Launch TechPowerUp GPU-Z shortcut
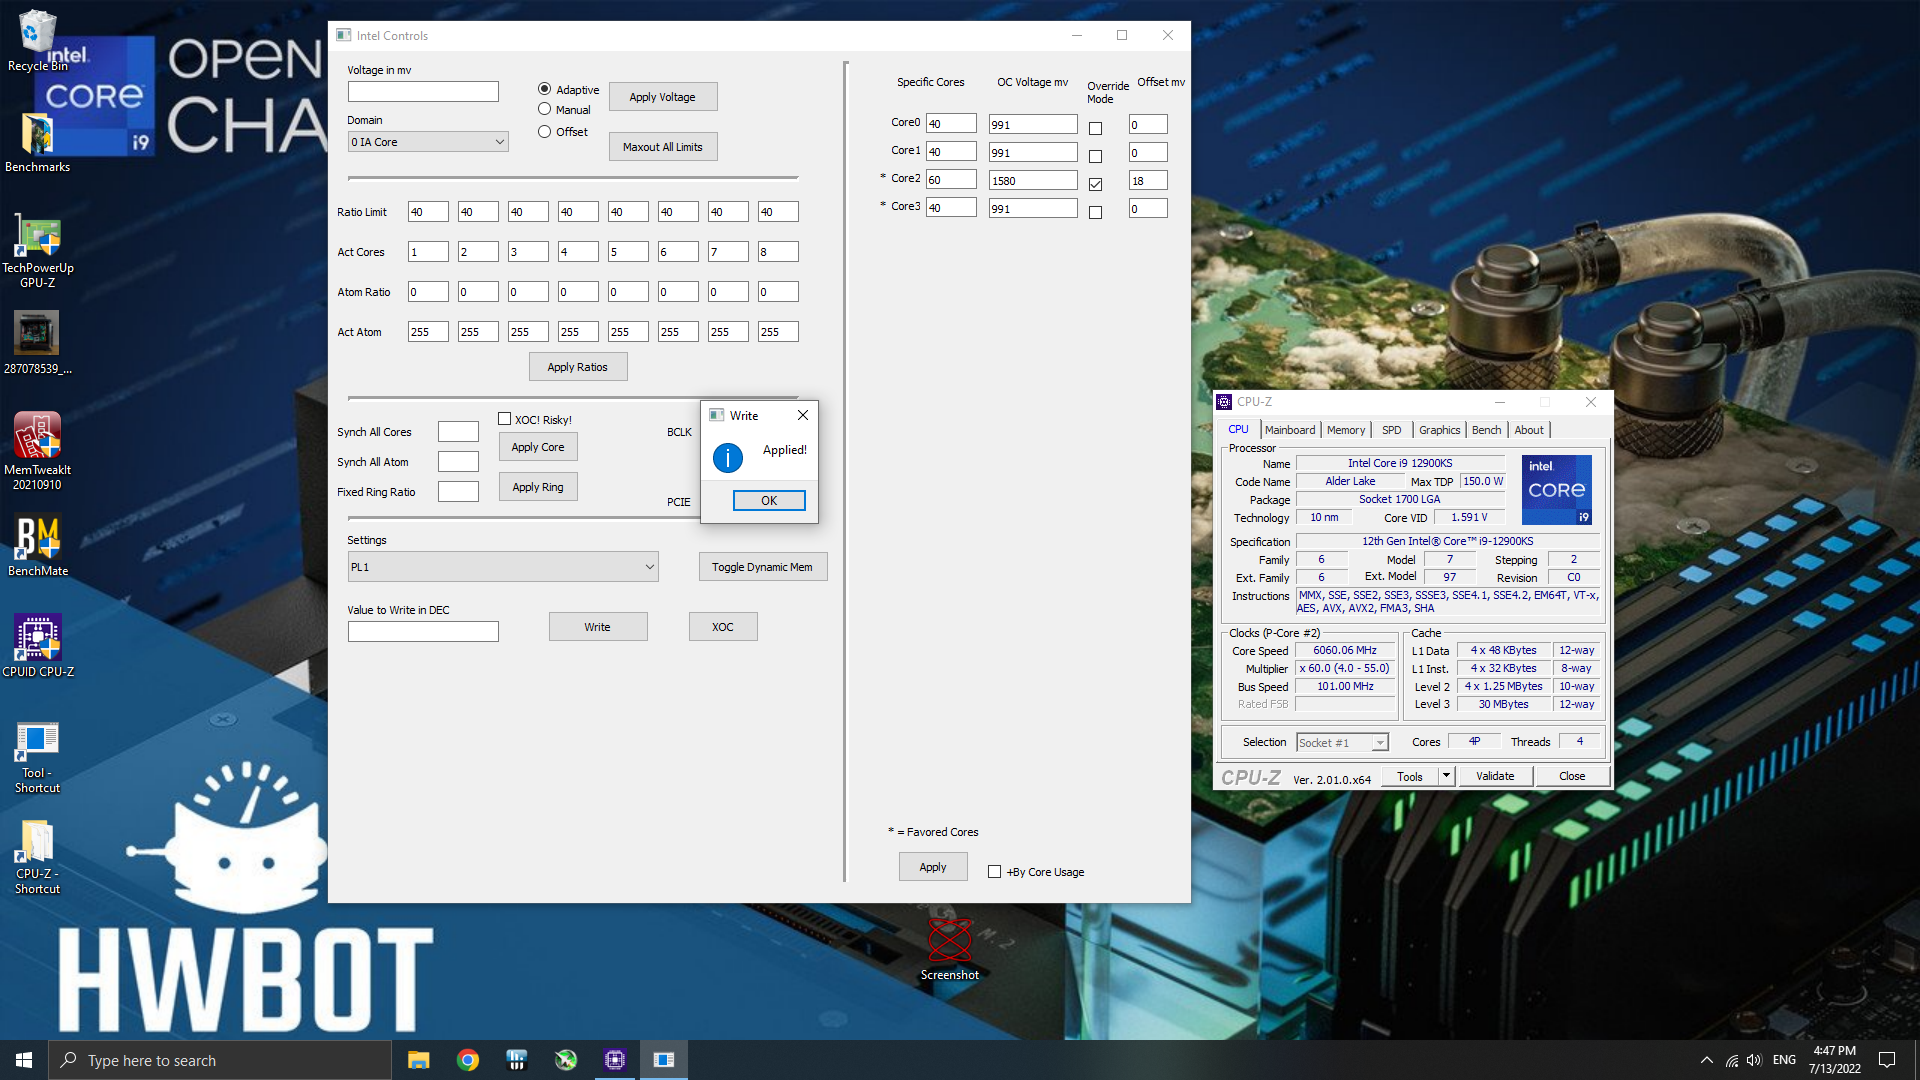1920x1080 pixels. tap(37, 251)
